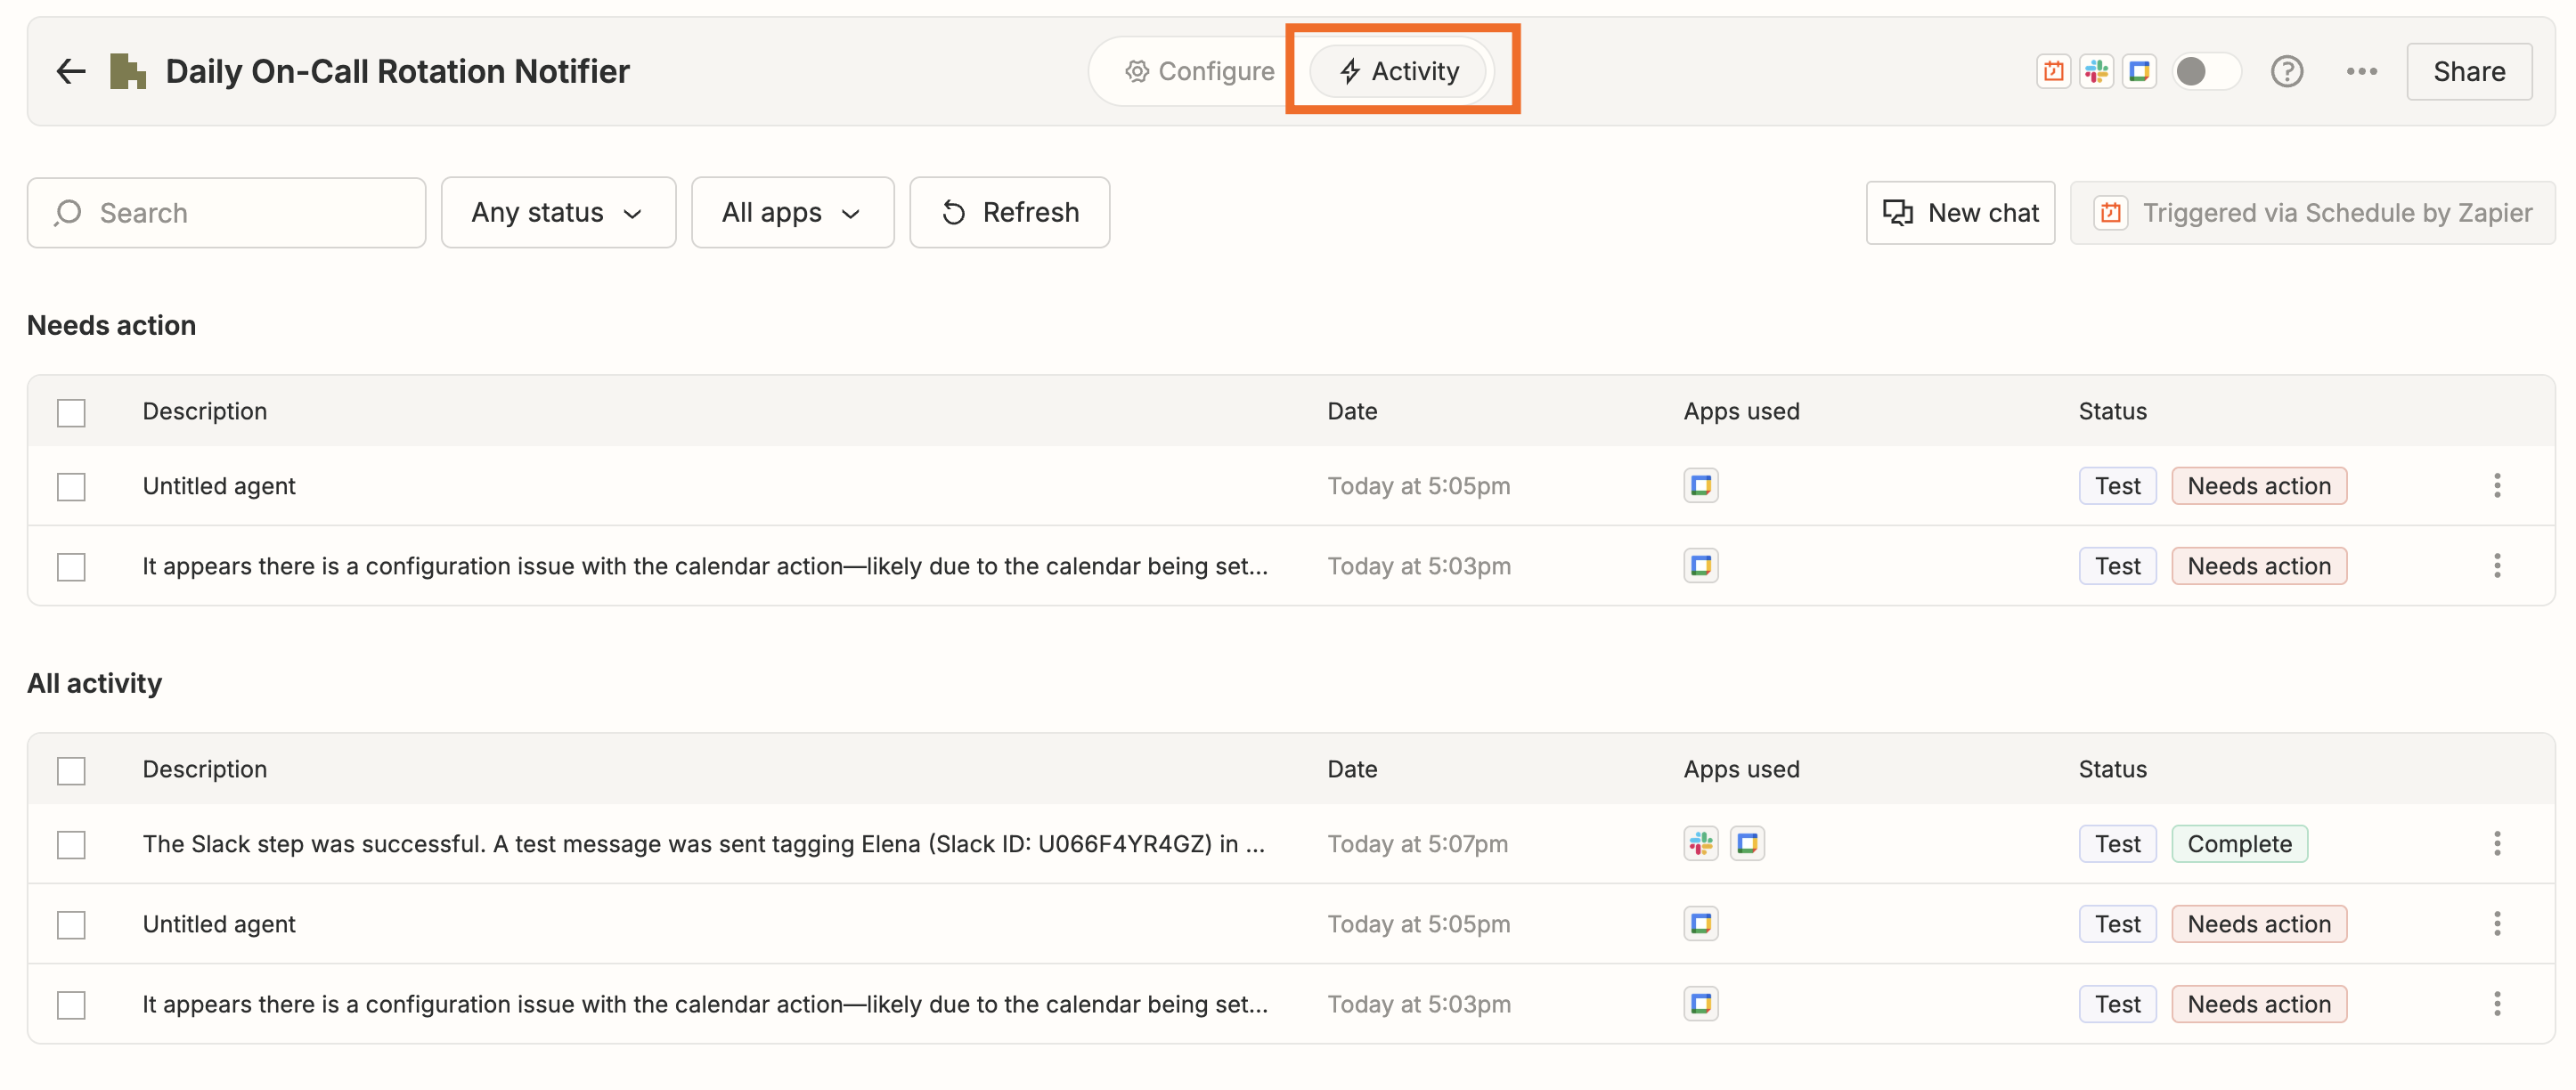
Task: Check the Slack step was successful row
Action: (71, 845)
